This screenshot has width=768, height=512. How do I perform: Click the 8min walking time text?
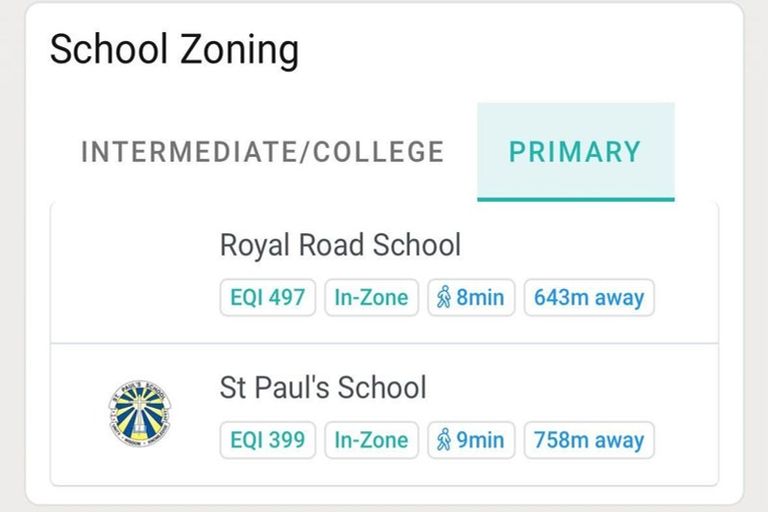[x=481, y=298]
